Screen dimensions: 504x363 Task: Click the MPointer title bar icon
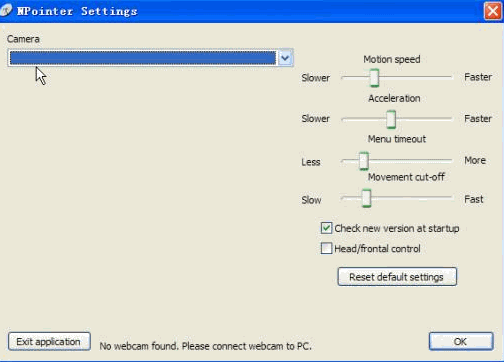[6, 11]
